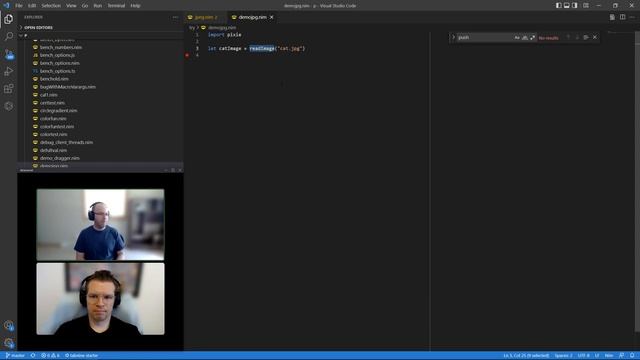
Task: Open the View menu
Action: [x=71, y=6]
